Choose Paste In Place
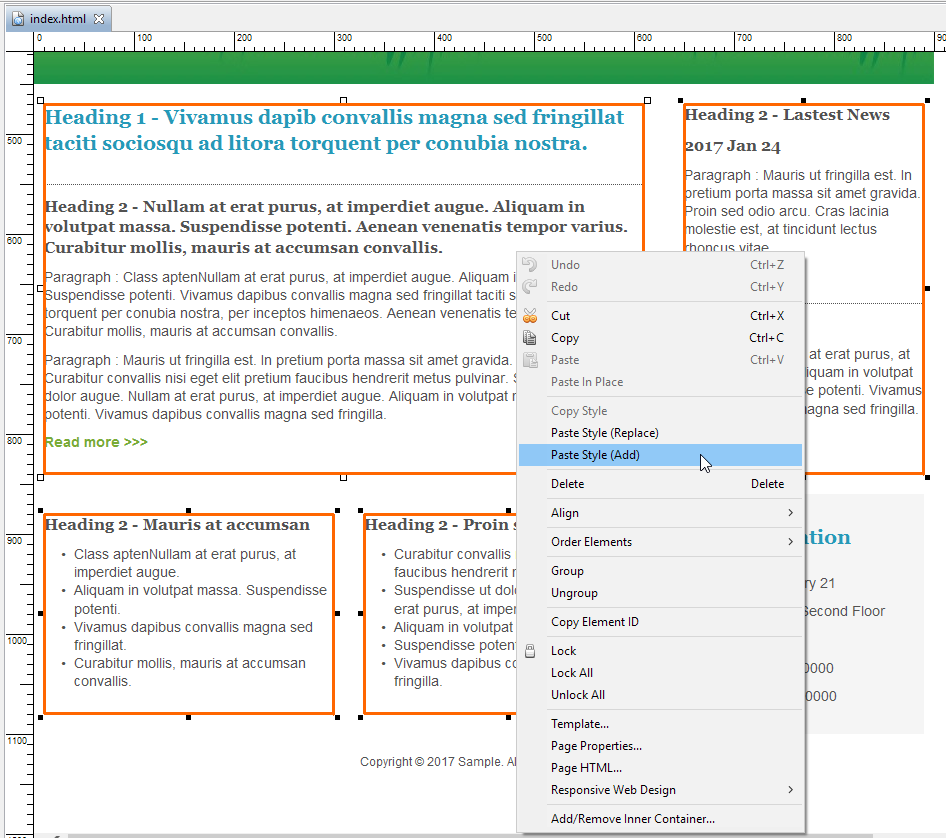 click(x=661, y=382)
